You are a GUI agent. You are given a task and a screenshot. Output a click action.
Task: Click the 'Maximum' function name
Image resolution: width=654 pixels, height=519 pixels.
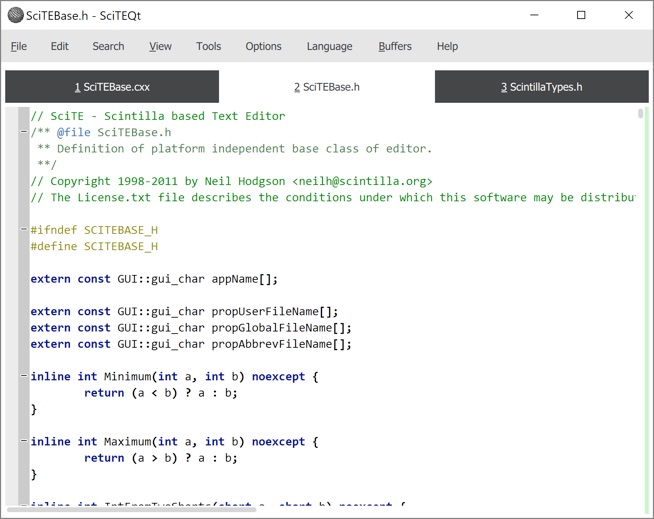pos(128,442)
